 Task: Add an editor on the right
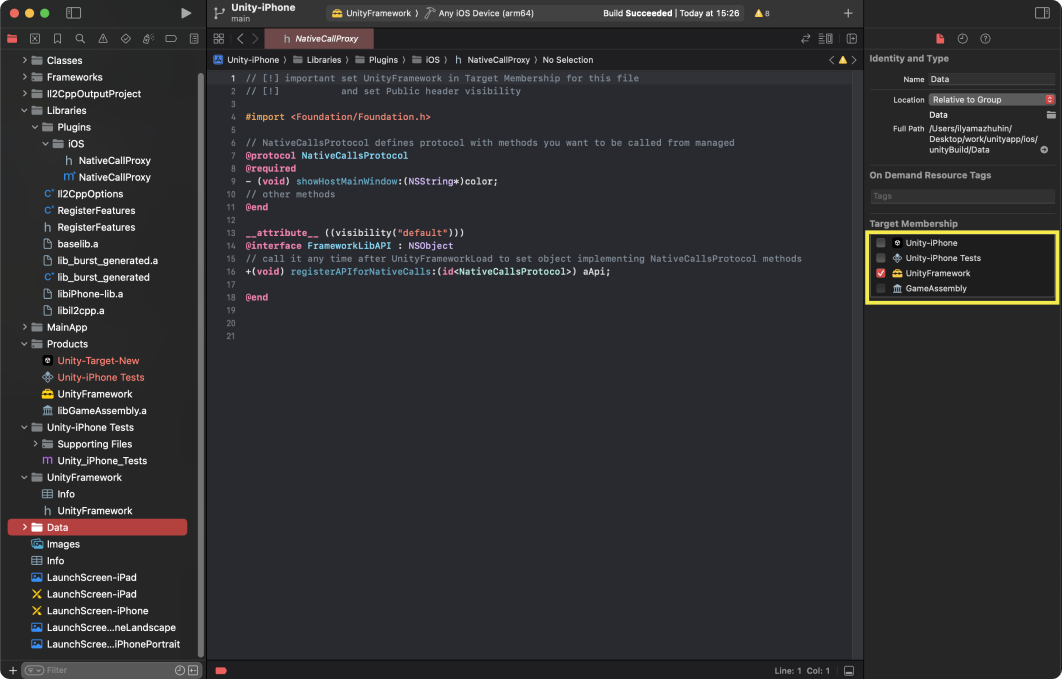tap(851, 39)
